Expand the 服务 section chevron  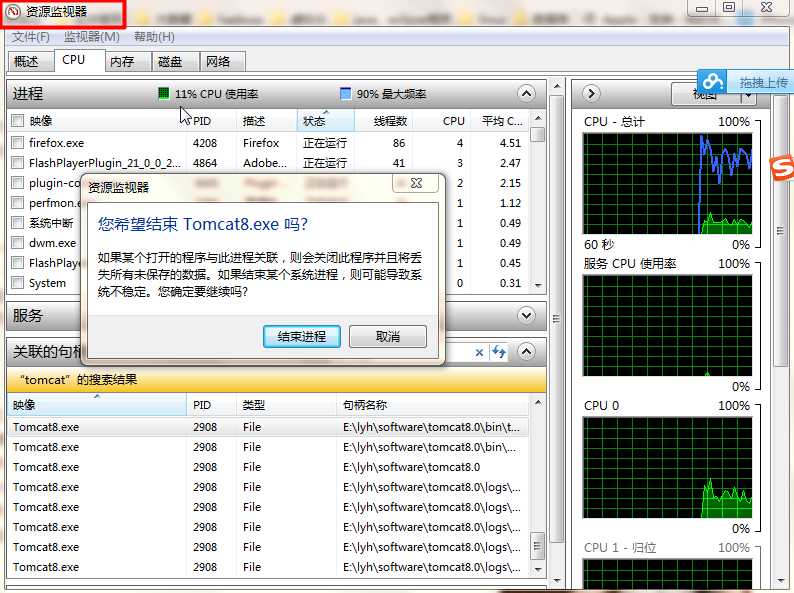coord(526,315)
